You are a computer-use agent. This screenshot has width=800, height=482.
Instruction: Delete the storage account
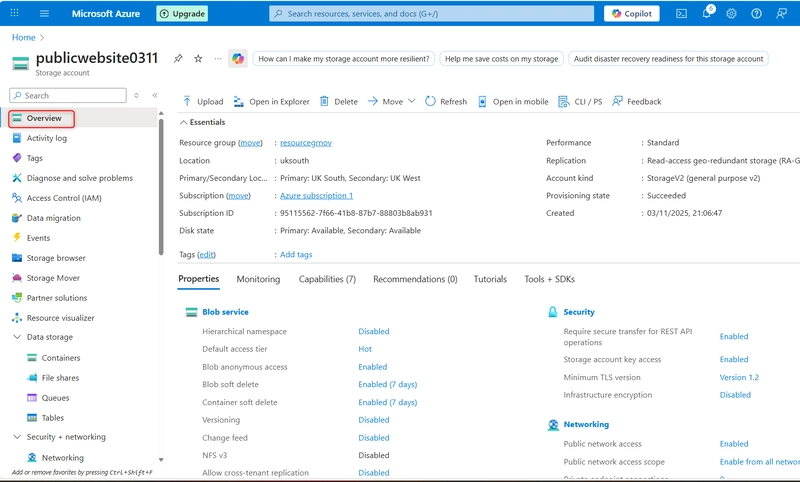pos(338,101)
